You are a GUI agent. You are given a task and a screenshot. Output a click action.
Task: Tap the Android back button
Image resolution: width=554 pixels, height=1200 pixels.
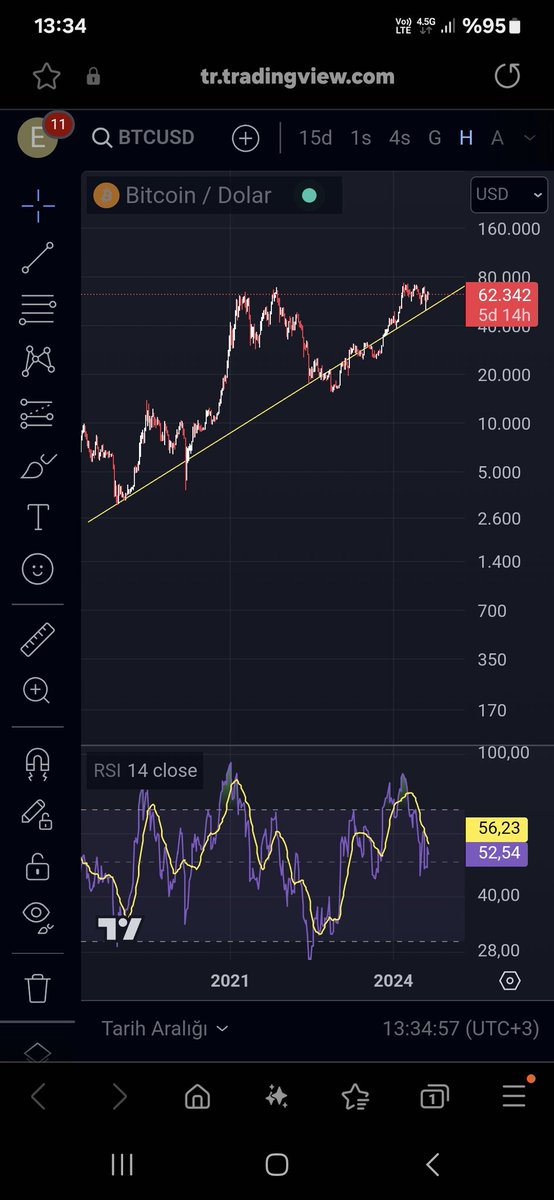[x=432, y=1164]
